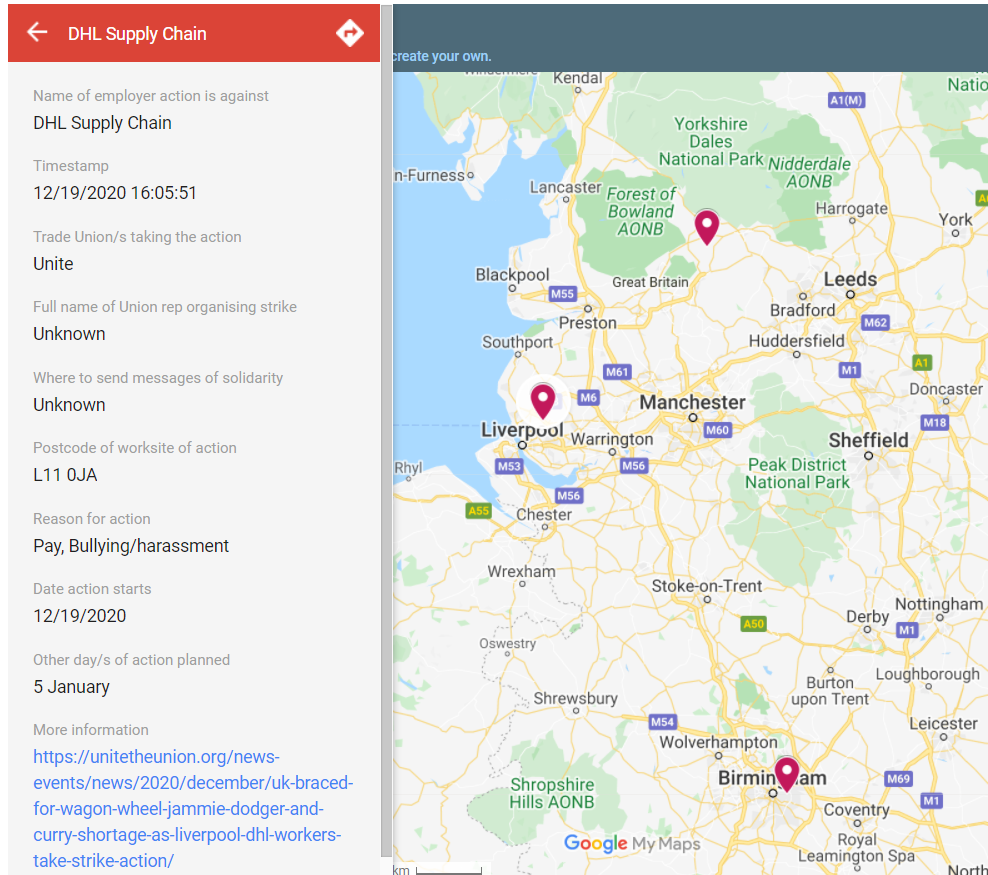Click the Manchester label on the map
The image size is (988, 875).
pyautogui.click(x=692, y=402)
